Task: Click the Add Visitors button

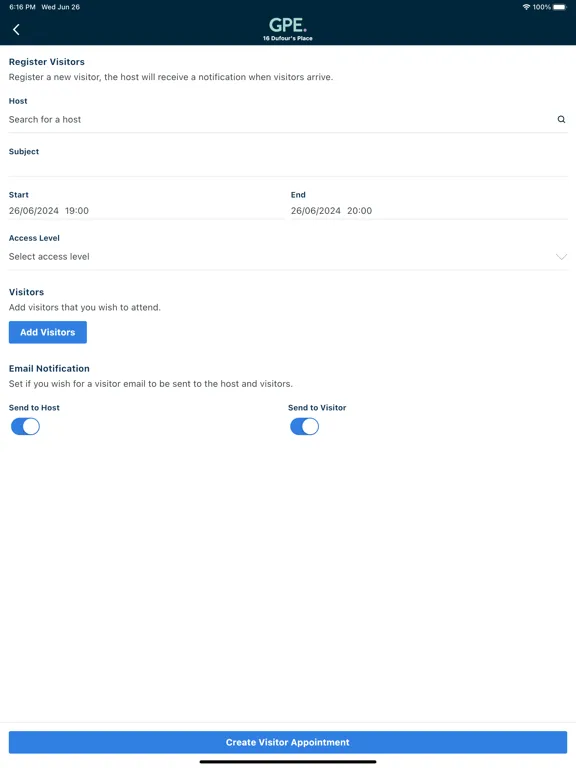Action: [48, 333]
